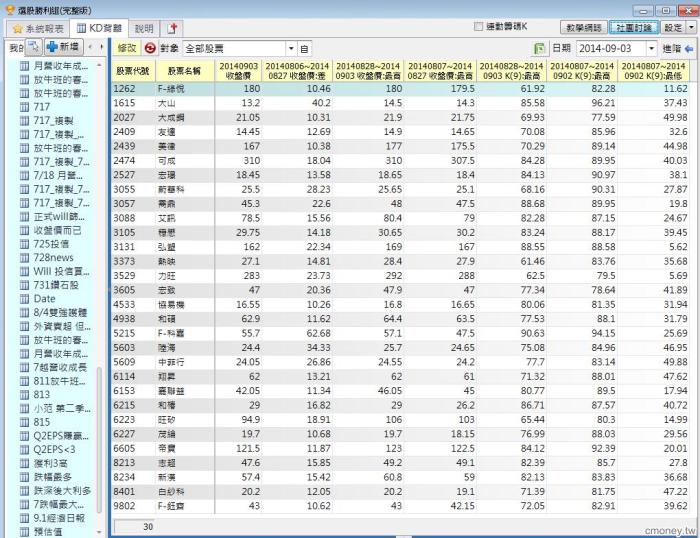Switch to the KD背離 tab
The width and height of the screenshot is (700, 538).
click(100, 28)
